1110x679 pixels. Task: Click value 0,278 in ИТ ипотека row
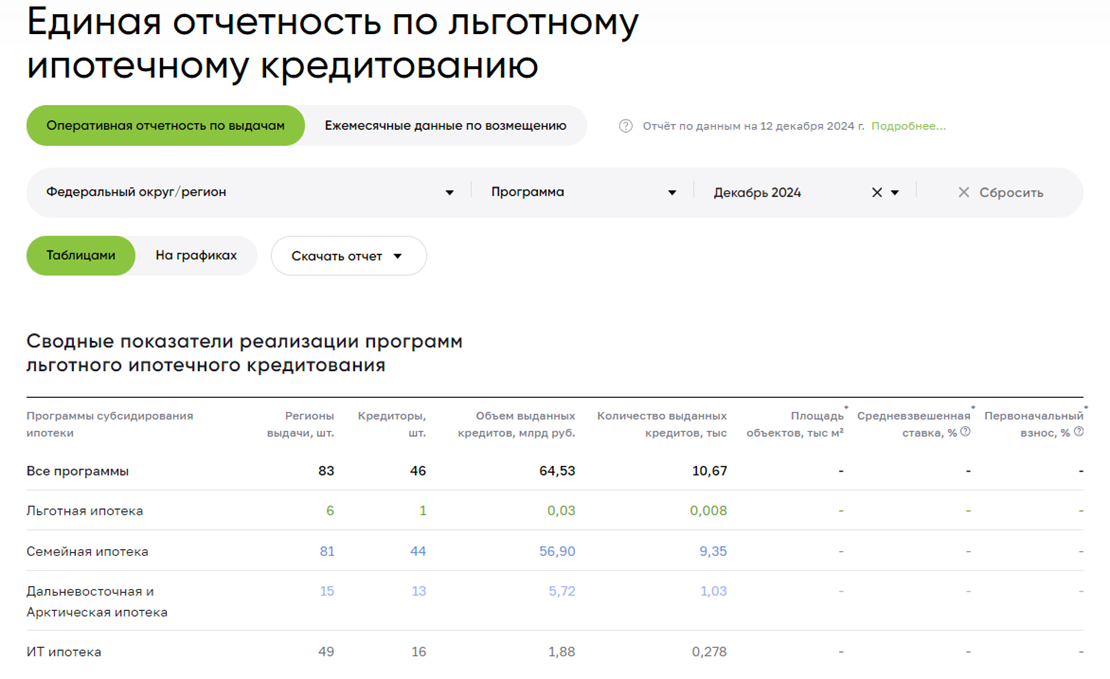coord(709,651)
